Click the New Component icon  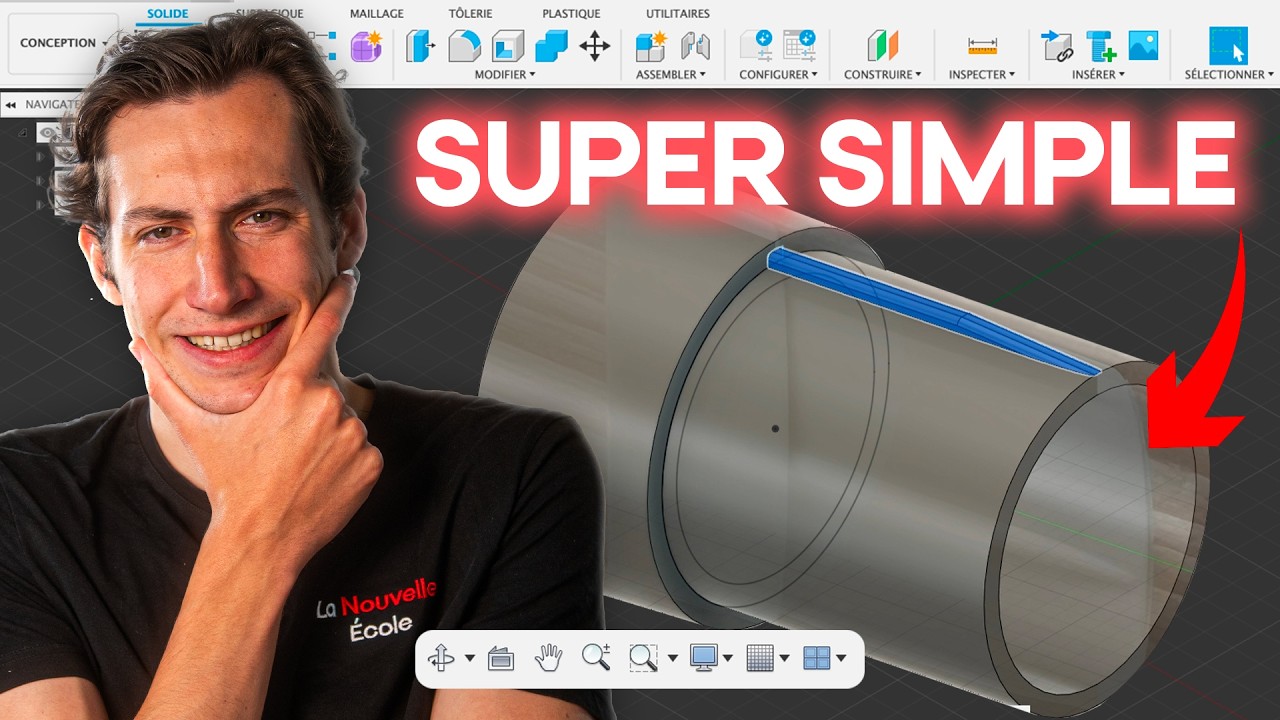coord(651,46)
